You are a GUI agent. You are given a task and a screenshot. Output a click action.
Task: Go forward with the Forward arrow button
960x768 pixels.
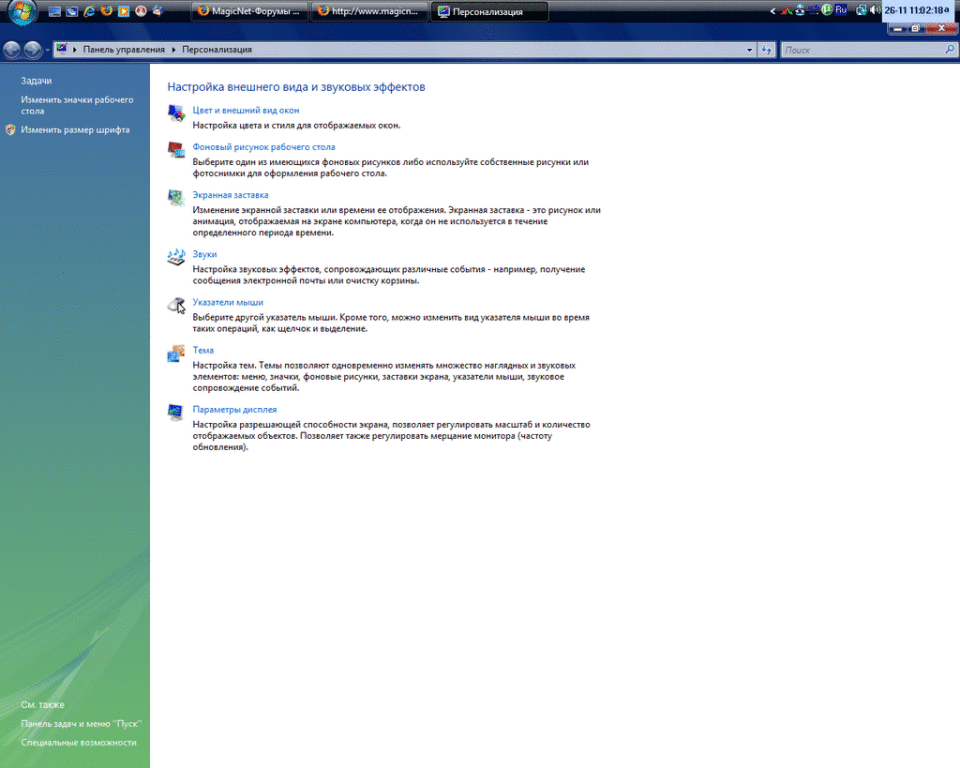32,50
